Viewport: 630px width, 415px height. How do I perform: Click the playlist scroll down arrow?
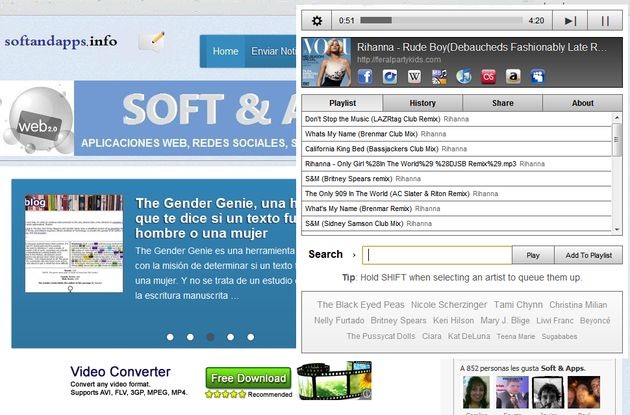[617, 229]
